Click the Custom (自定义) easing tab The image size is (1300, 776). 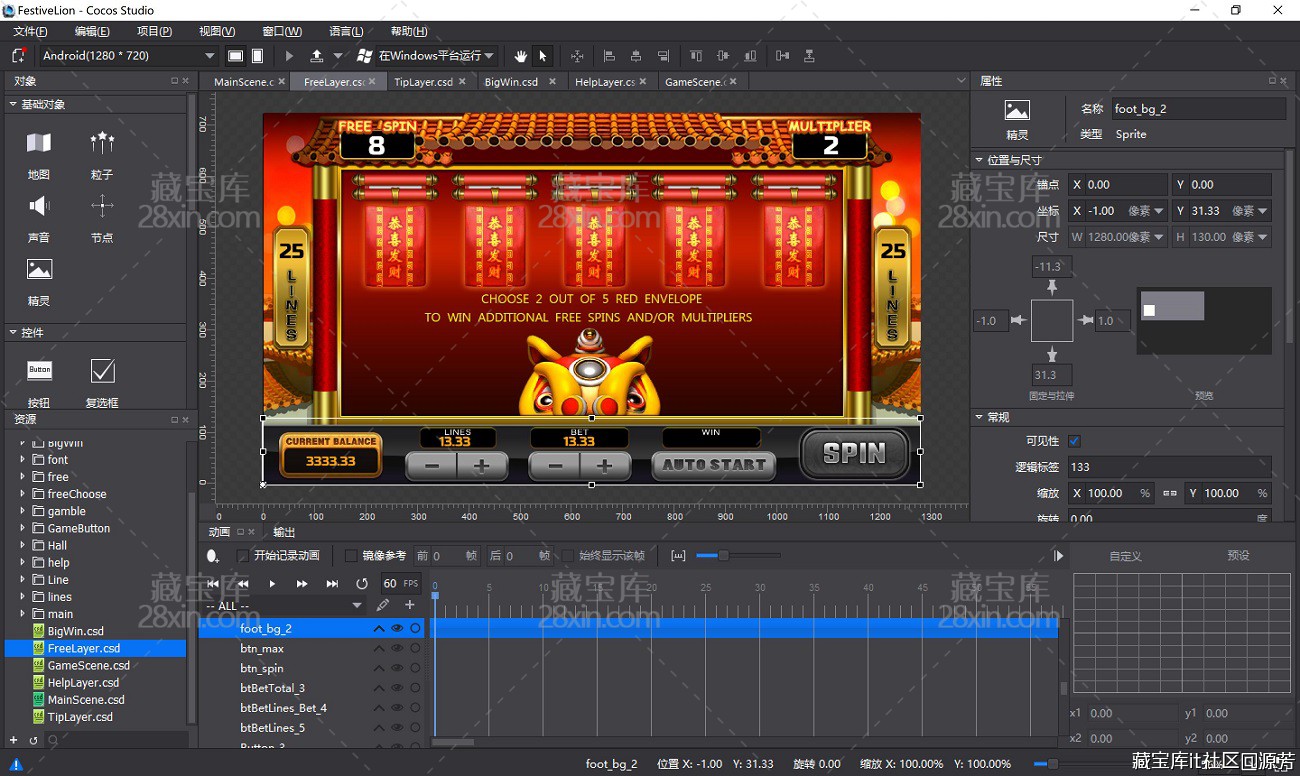[x=1125, y=556]
